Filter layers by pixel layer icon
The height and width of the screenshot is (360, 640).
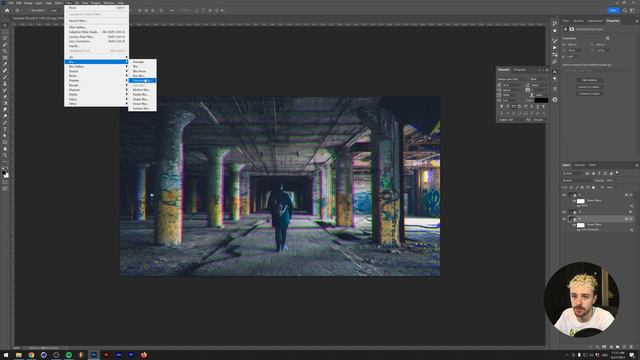point(587,173)
